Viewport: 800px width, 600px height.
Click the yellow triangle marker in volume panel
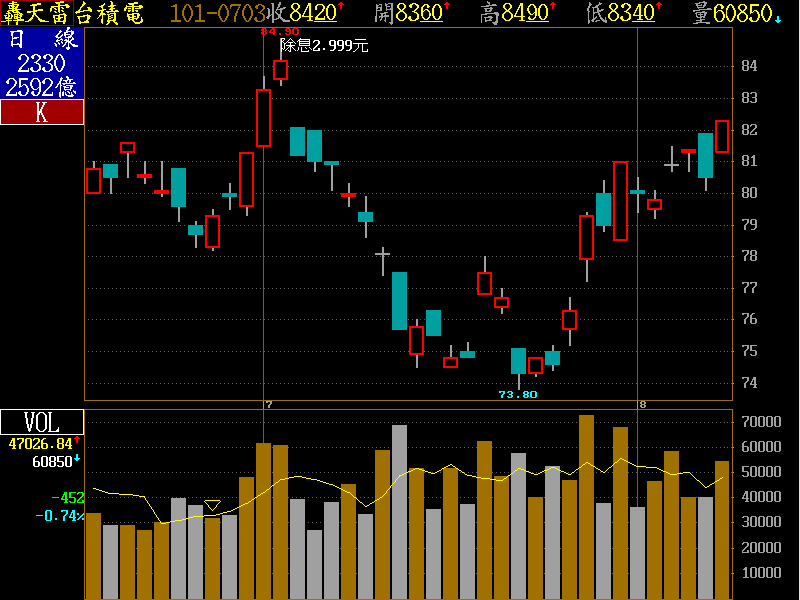pos(212,506)
